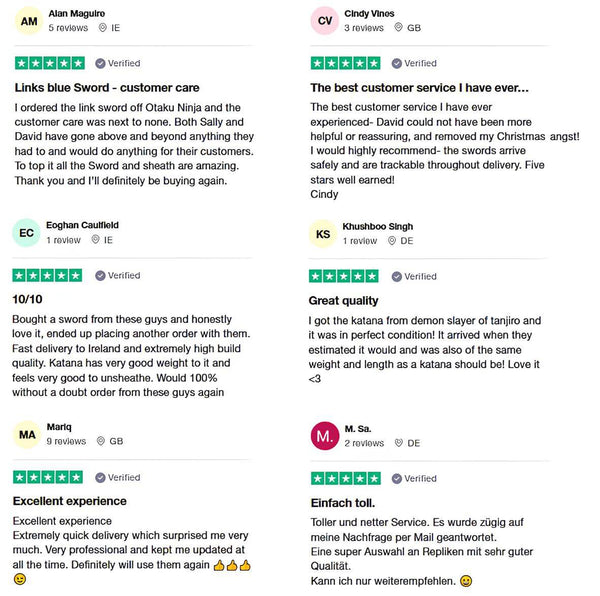
Task: Click Alan Maguire's AM avatar
Action: pos(30,21)
